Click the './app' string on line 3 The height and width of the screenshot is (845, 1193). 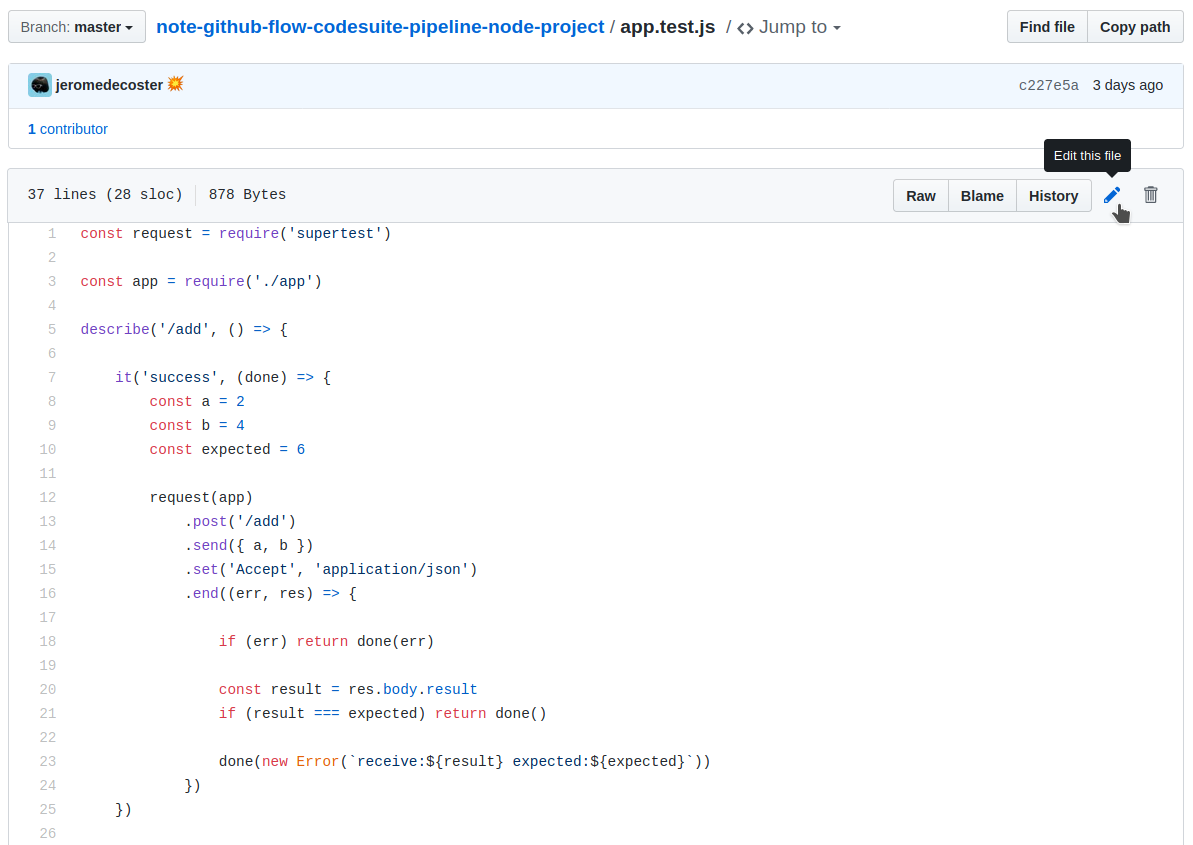click(284, 281)
